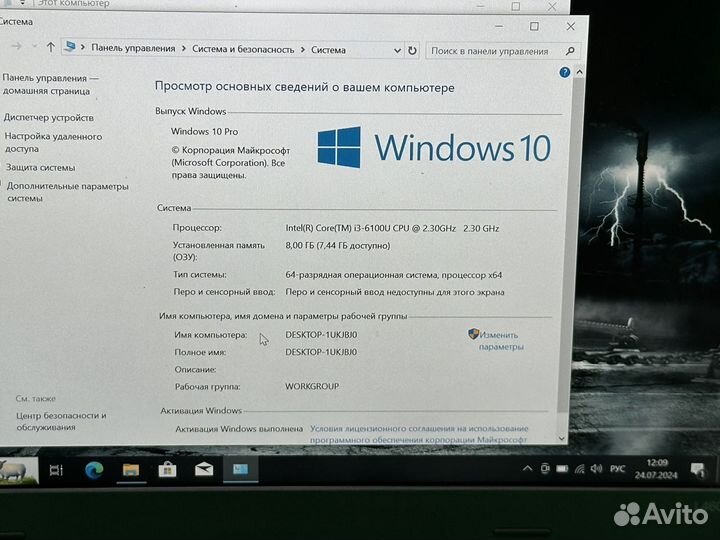Viewport: 720px width, 540px height.
Task: Click Изменить параметры link
Action: point(501,341)
